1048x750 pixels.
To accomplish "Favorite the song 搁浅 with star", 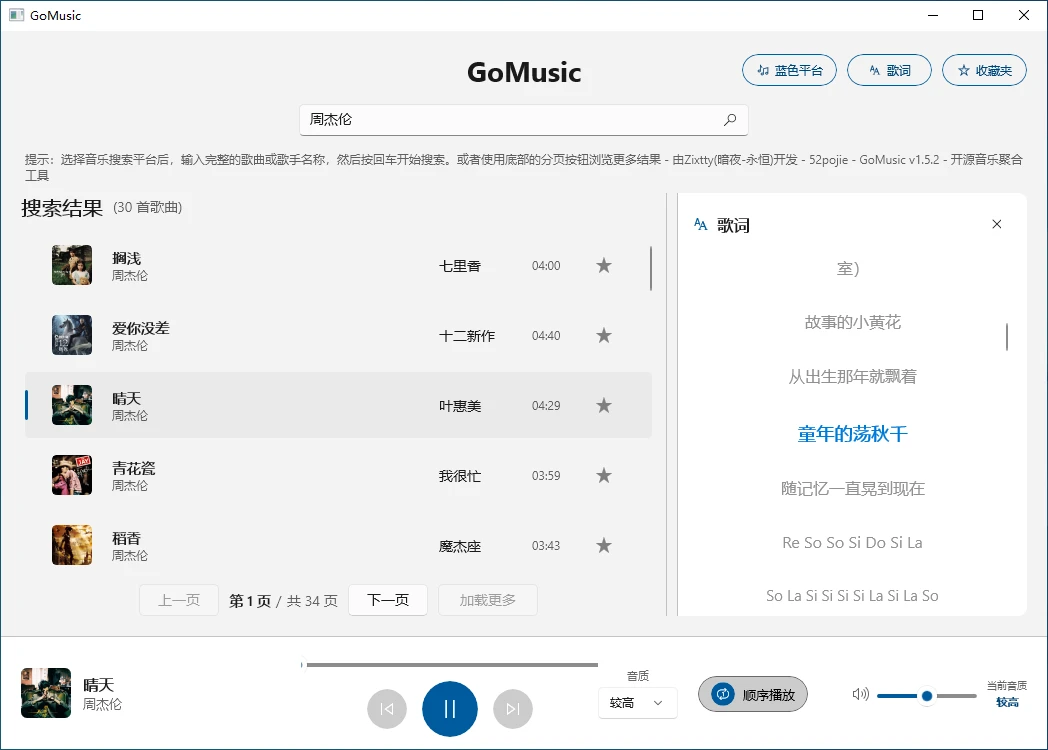I will click(604, 266).
